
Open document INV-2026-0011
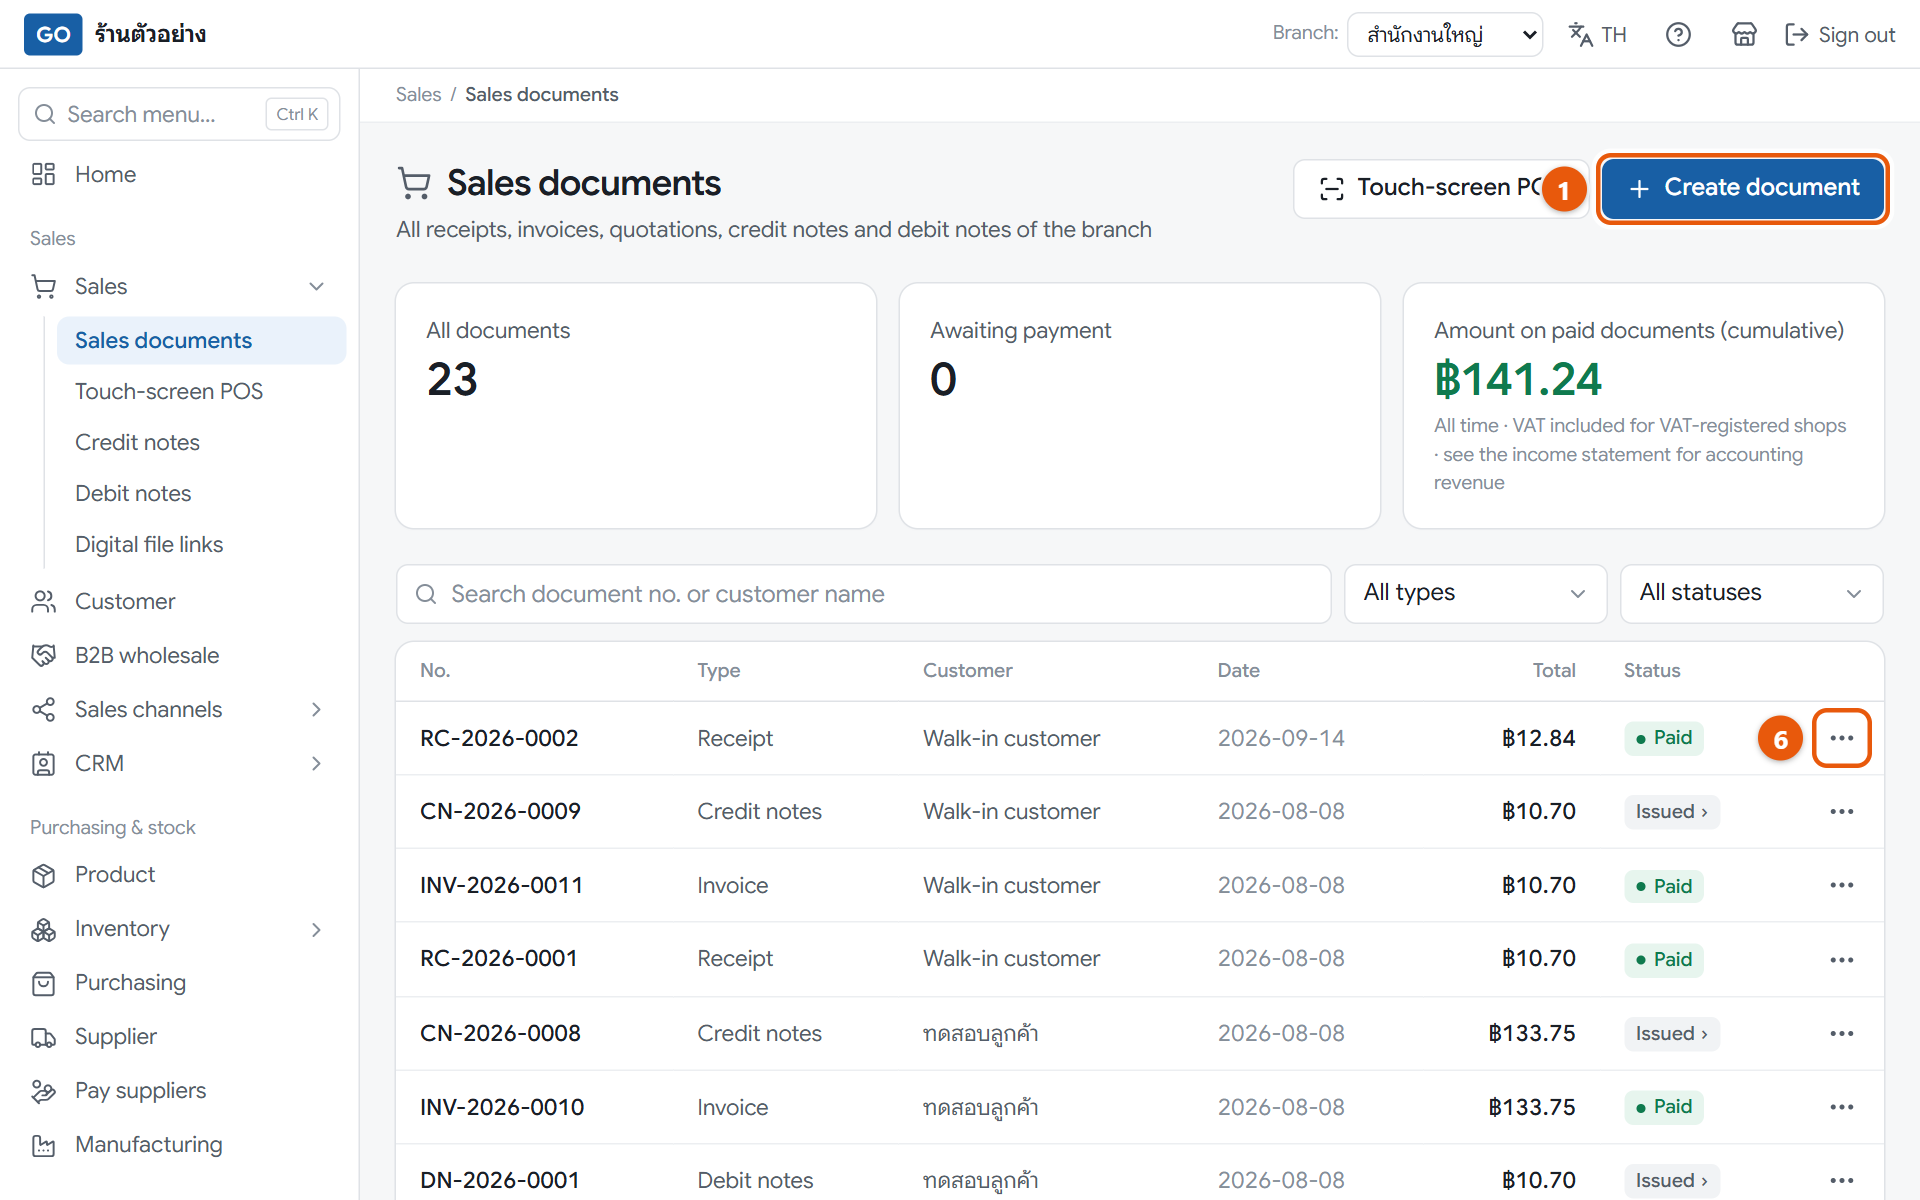[x=501, y=885]
